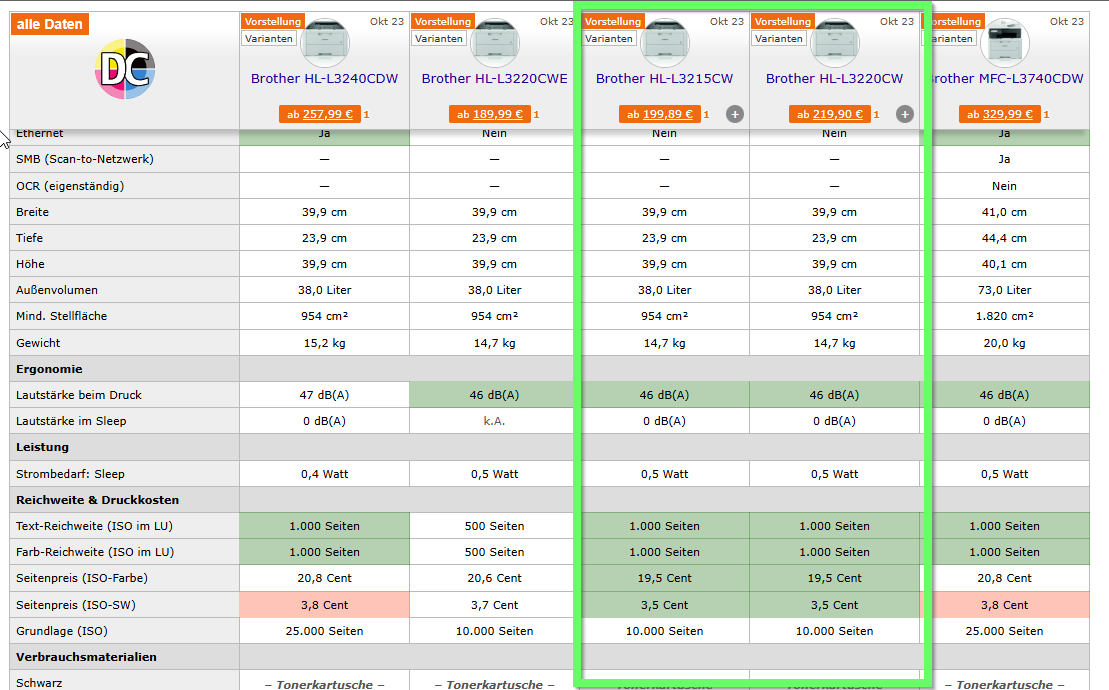
Task: Click the 'ab 189,99 €' price button
Action: click(489, 114)
